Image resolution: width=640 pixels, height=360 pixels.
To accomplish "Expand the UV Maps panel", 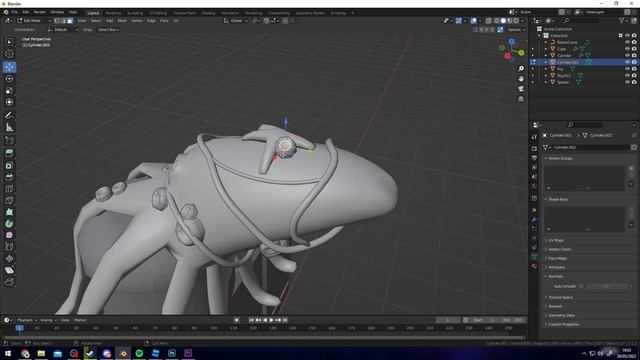I will click(x=556, y=240).
